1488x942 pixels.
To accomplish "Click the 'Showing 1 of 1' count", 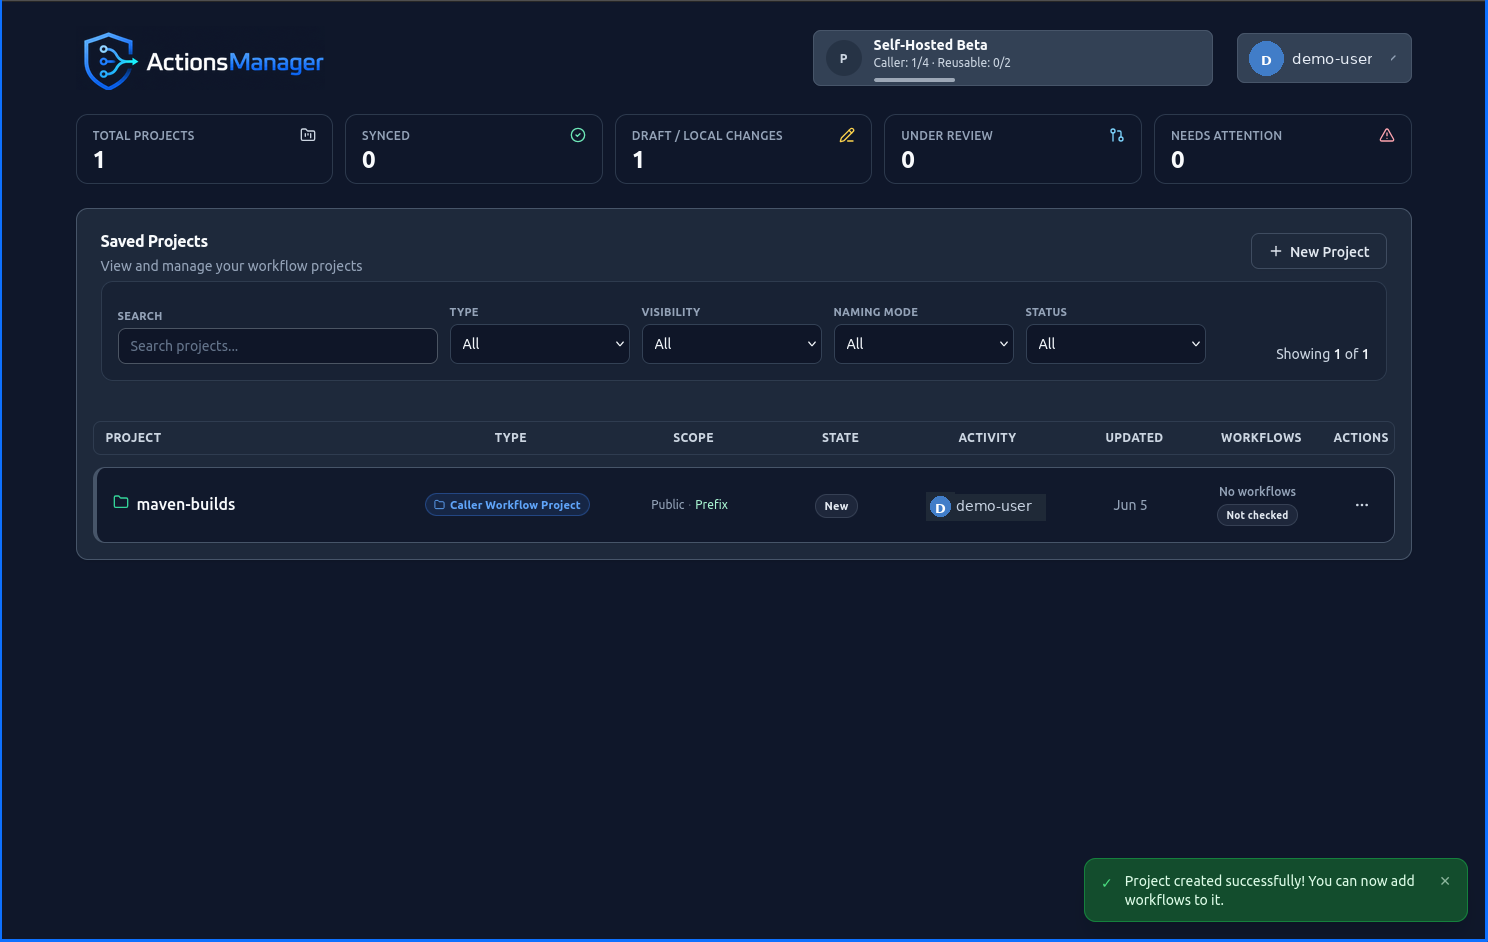I will [x=1322, y=354].
